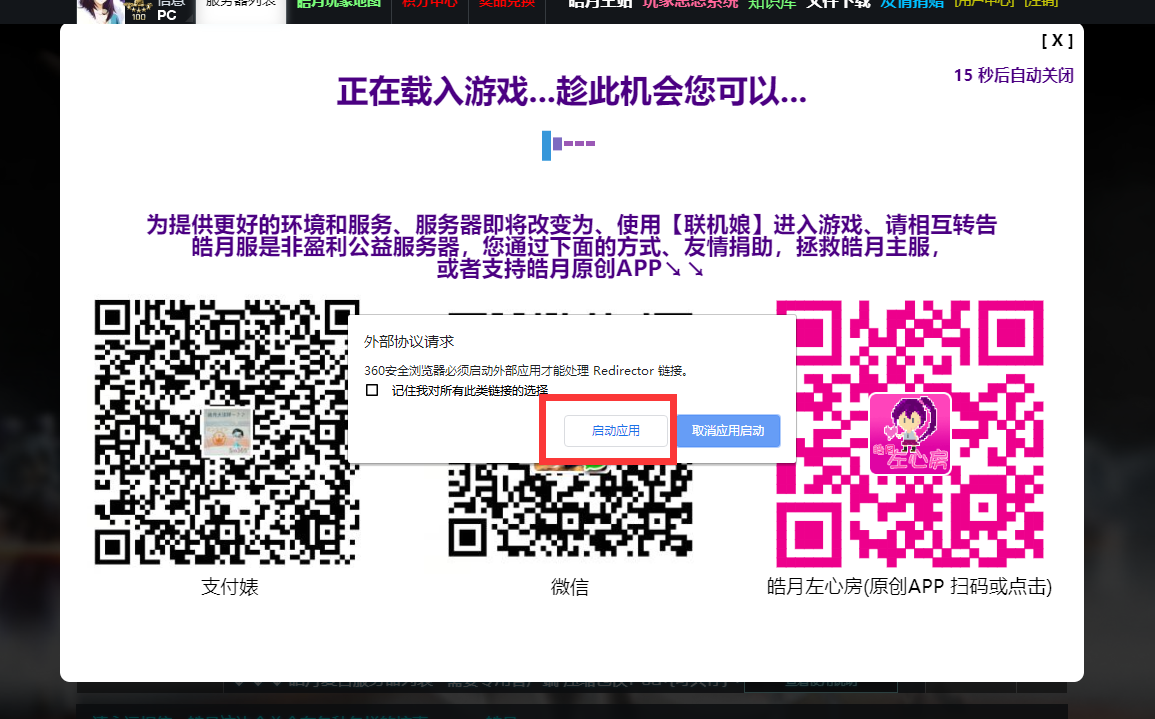
Task: Click the 皓月服是非盈利公益服务器 line
Action: 566,246
